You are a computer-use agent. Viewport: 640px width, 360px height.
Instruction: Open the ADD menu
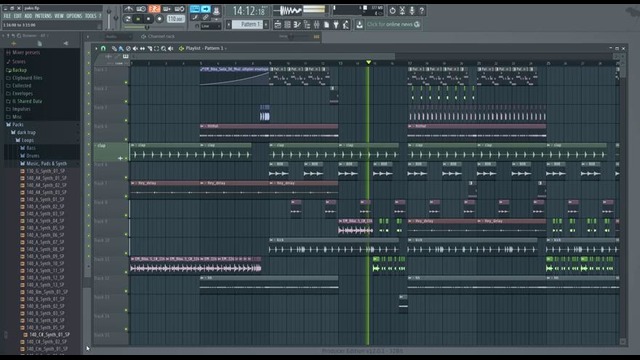pos(28,16)
